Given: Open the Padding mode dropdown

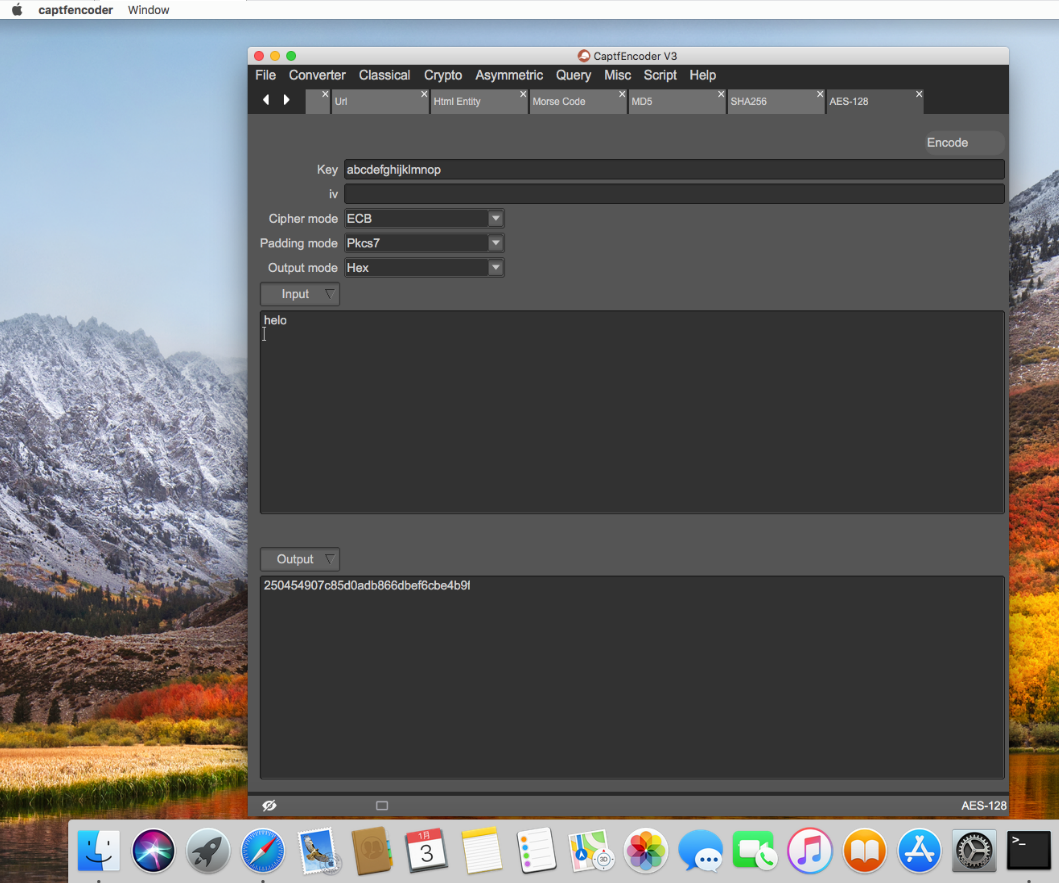Looking at the screenshot, I should point(496,243).
